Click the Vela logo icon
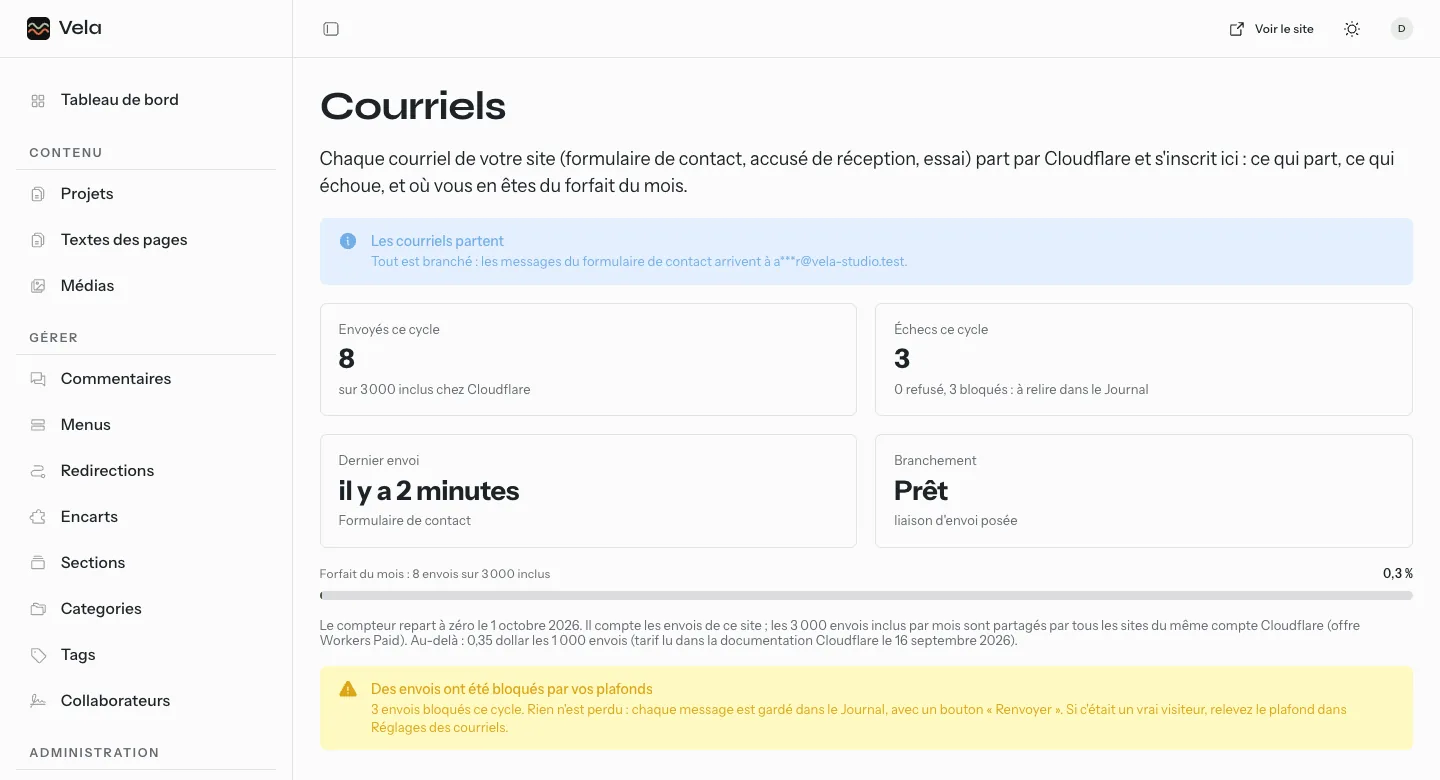Screen dimensions: 1440x780 tap(38, 28)
